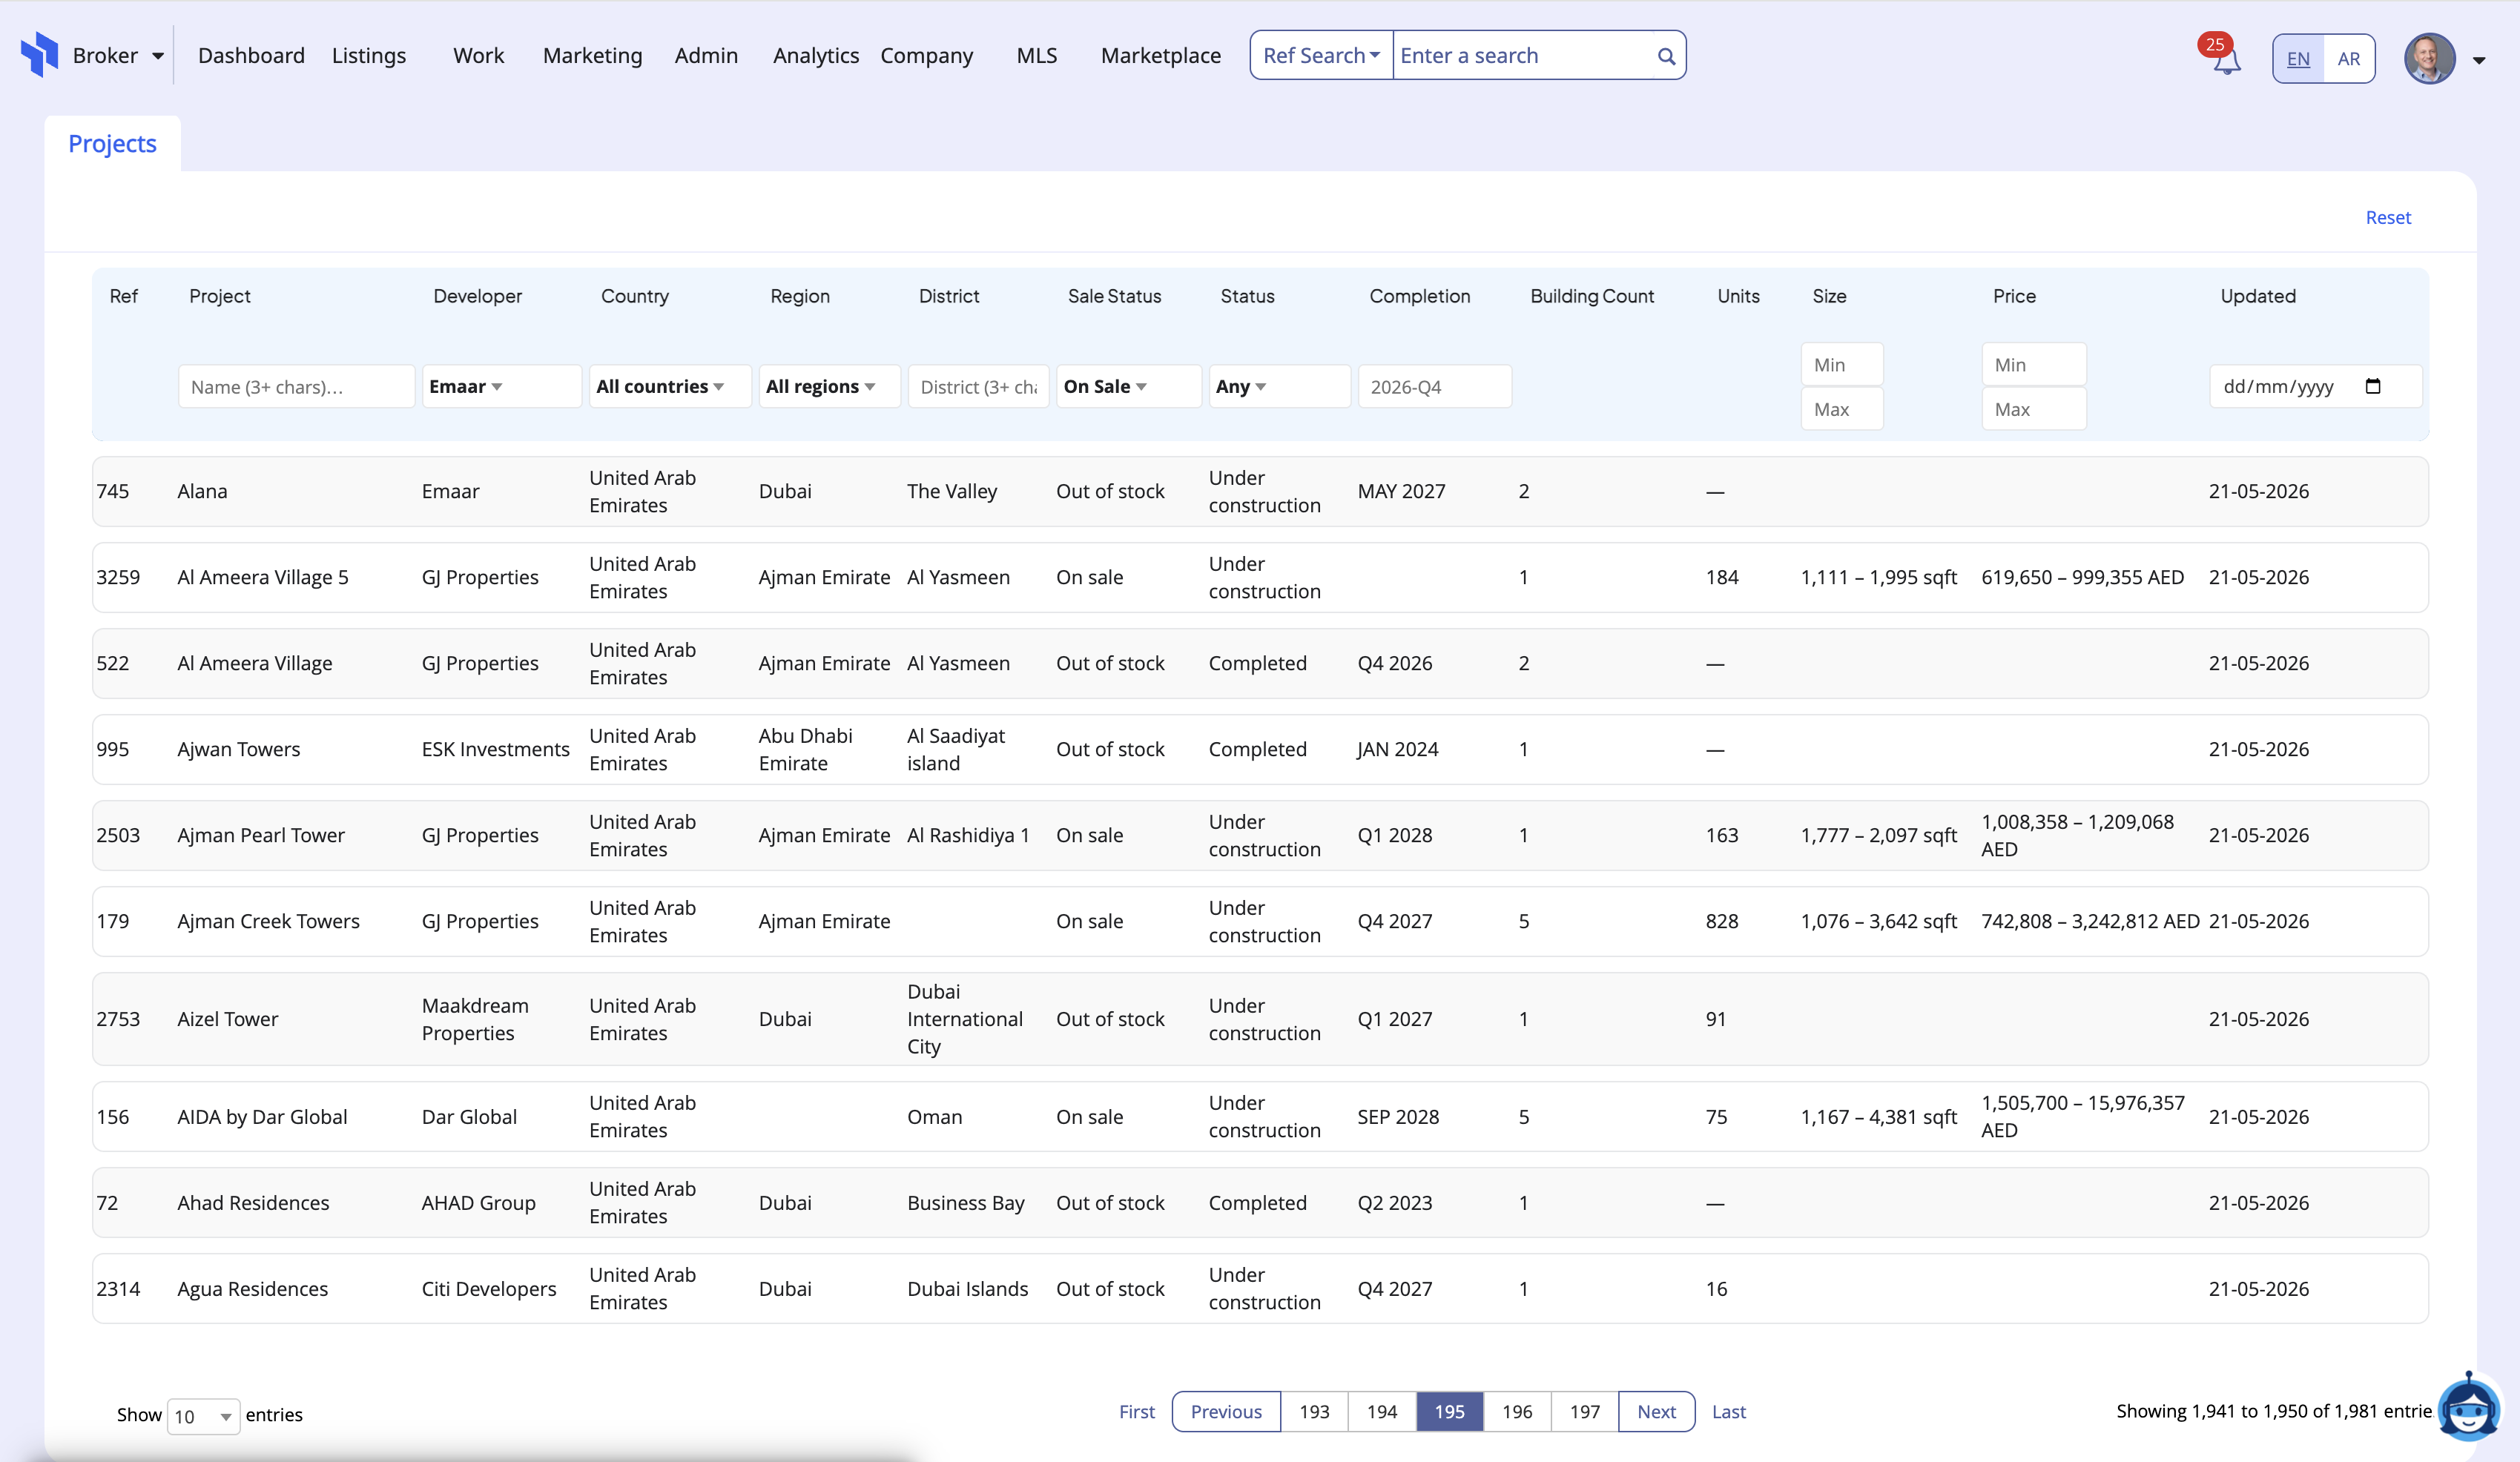Open the Ahad Residences row

[1260, 1203]
